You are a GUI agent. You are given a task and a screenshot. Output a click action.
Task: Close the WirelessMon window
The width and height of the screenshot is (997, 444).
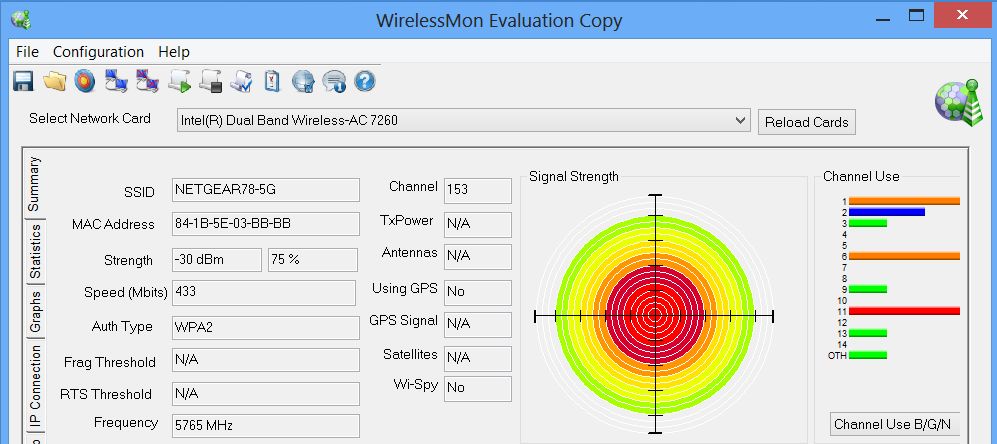964,15
